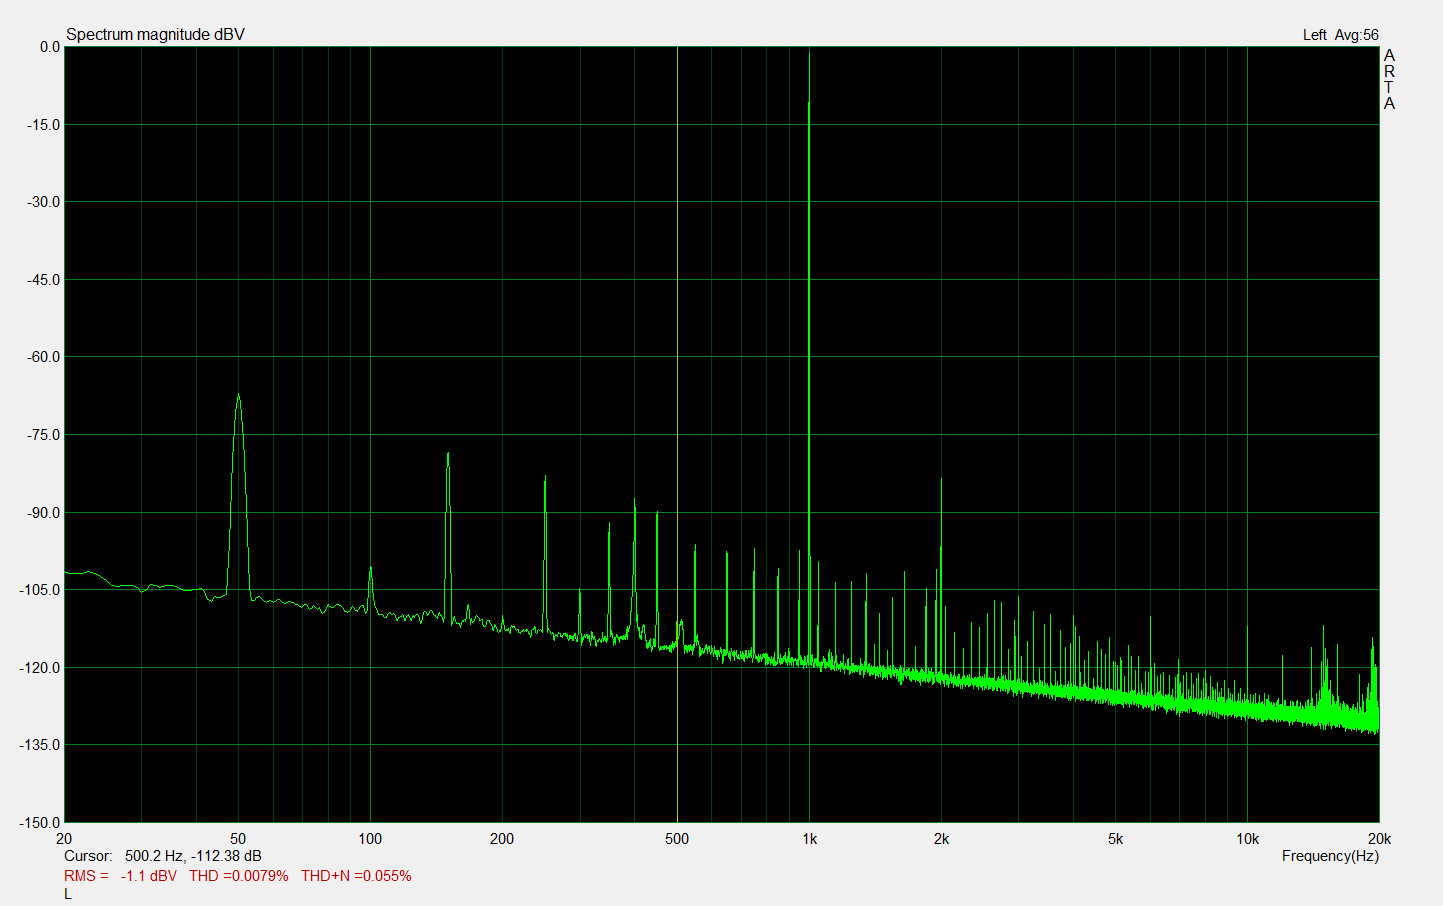Click the "Cursor:" label
1443x906 pixels.
coord(88,856)
